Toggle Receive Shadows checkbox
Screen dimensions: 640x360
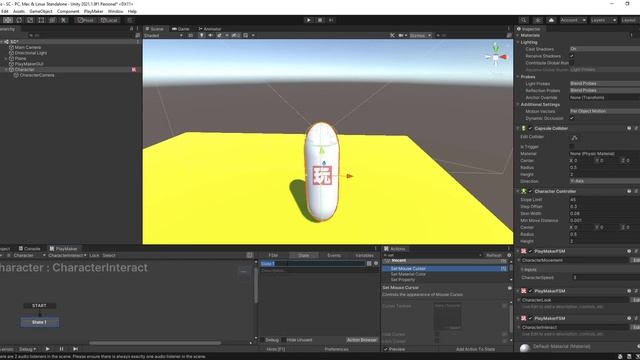point(572,56)
